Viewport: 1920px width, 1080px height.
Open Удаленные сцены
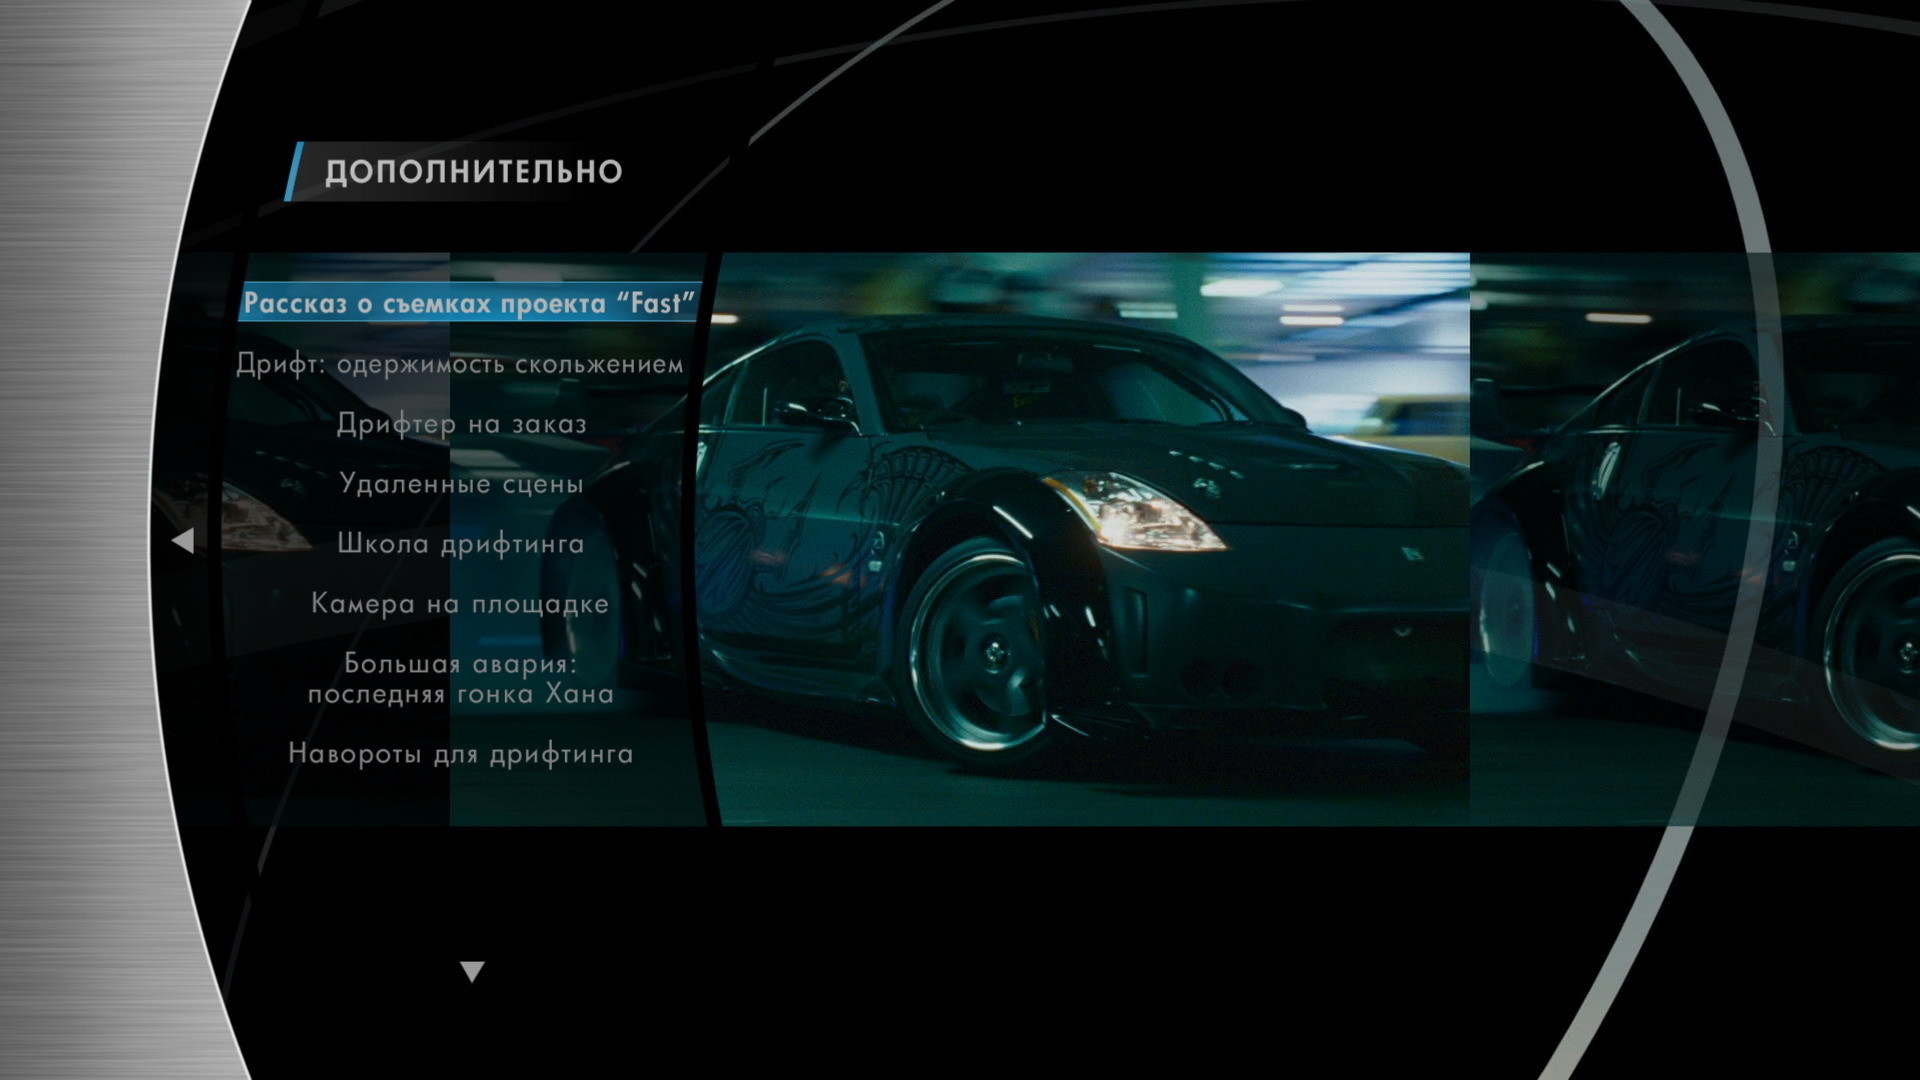[x=461, y=484]
